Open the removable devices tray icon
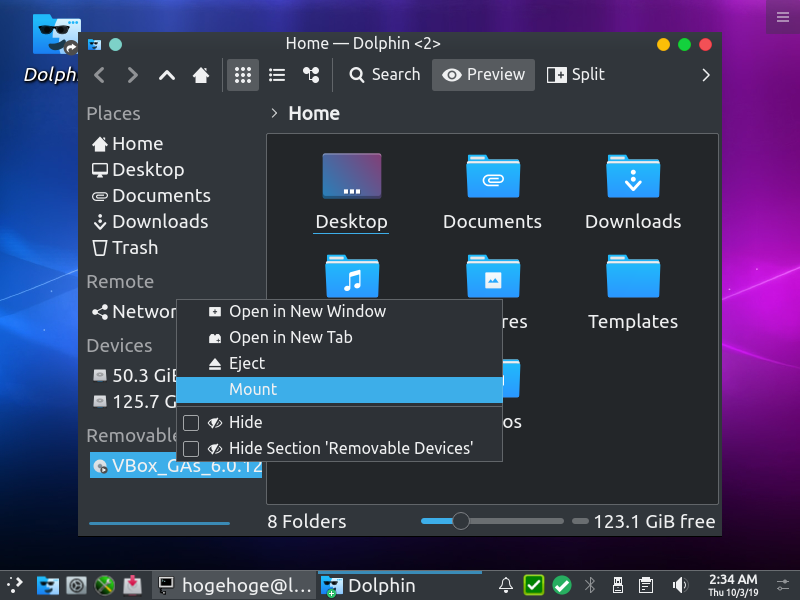800x600 pixels. tap(618, 585)
